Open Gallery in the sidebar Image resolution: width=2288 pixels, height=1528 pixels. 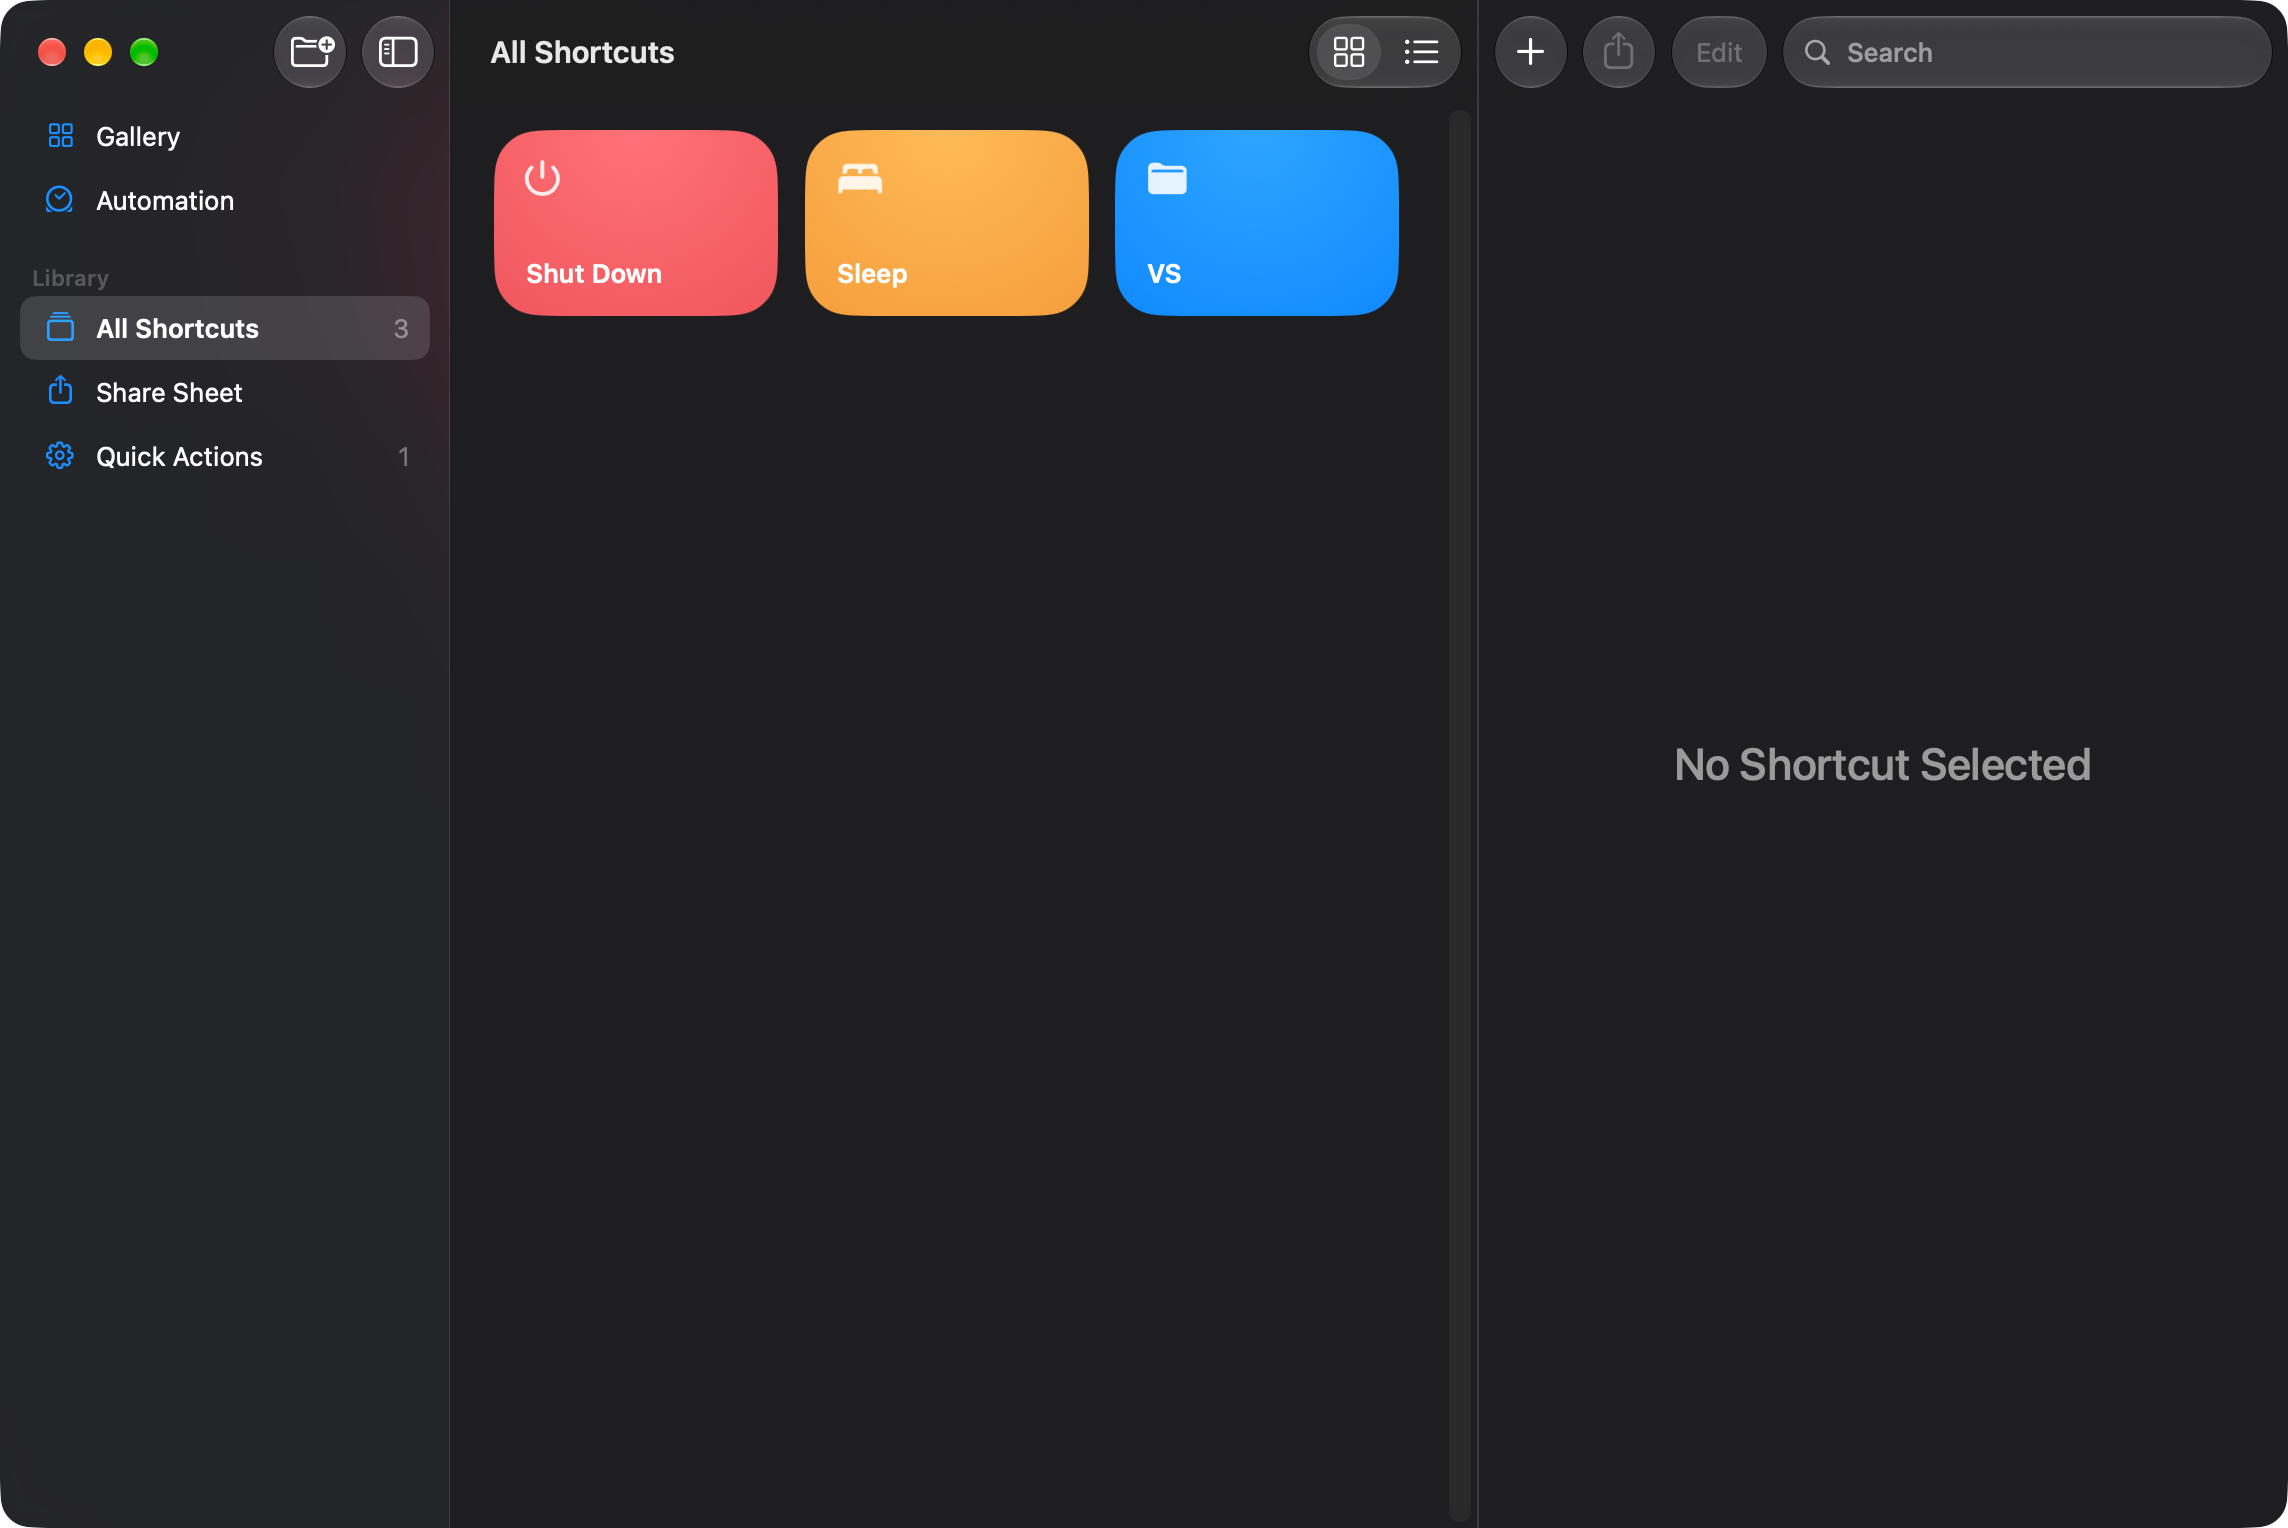[225, 136]
